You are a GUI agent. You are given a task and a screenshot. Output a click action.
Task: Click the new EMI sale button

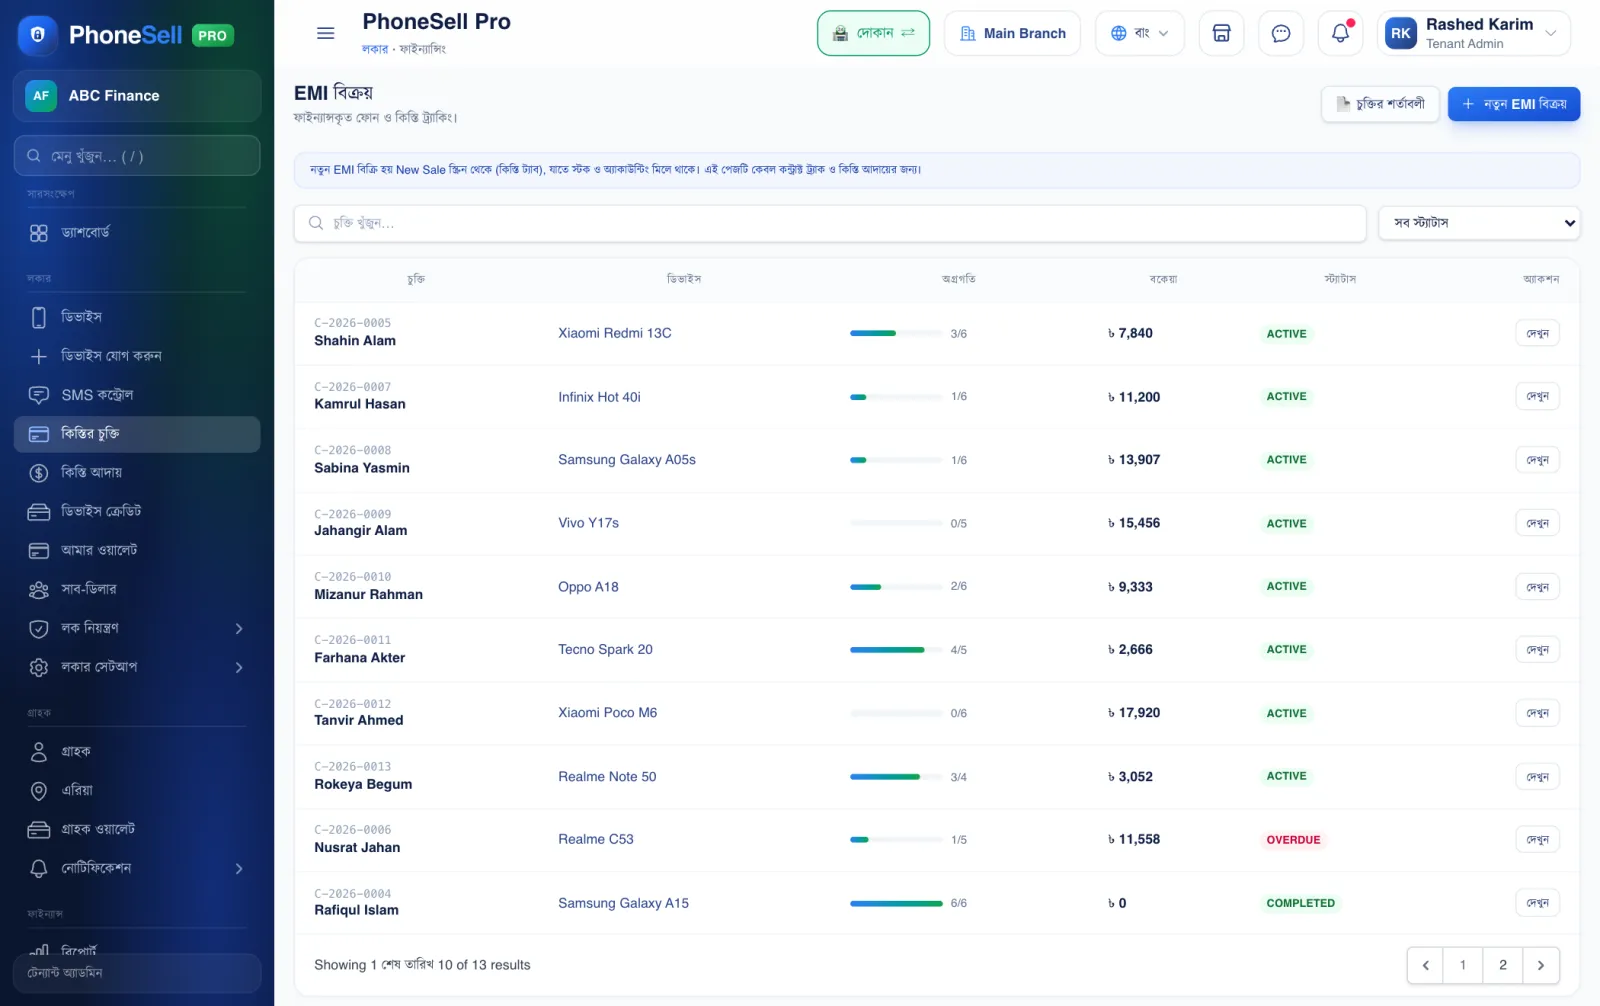[1514, 104]
